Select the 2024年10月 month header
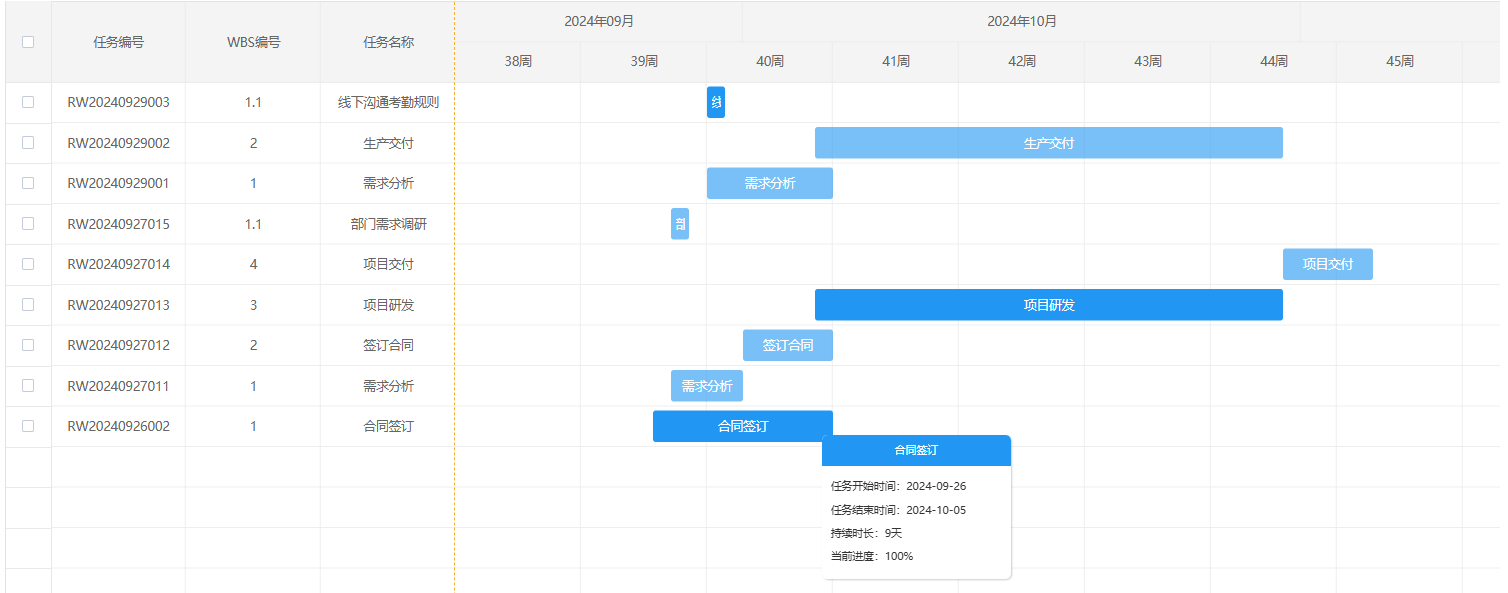Image resolution: width=1508 pixels, height=593 pixels. (1021, 21)
